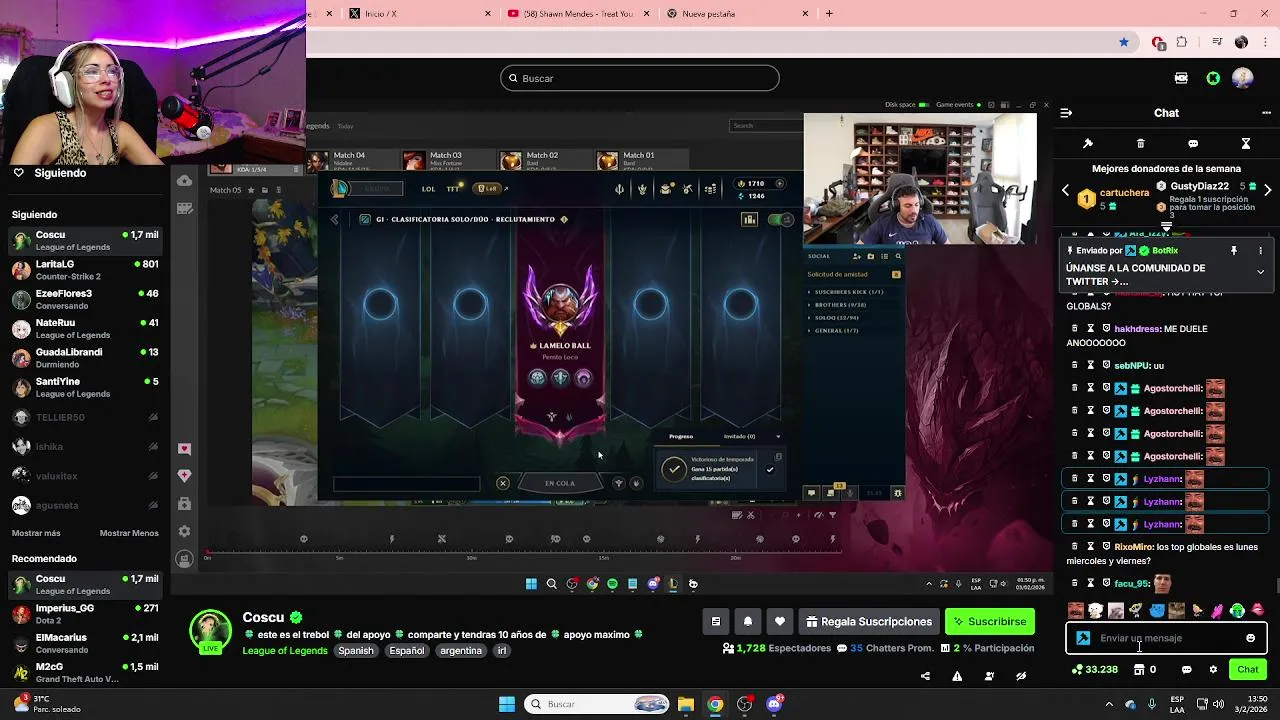This screenshot has height=720, width=1280.
Task: Open the Siguiendo heart section header
Action: tap(50, 173)
